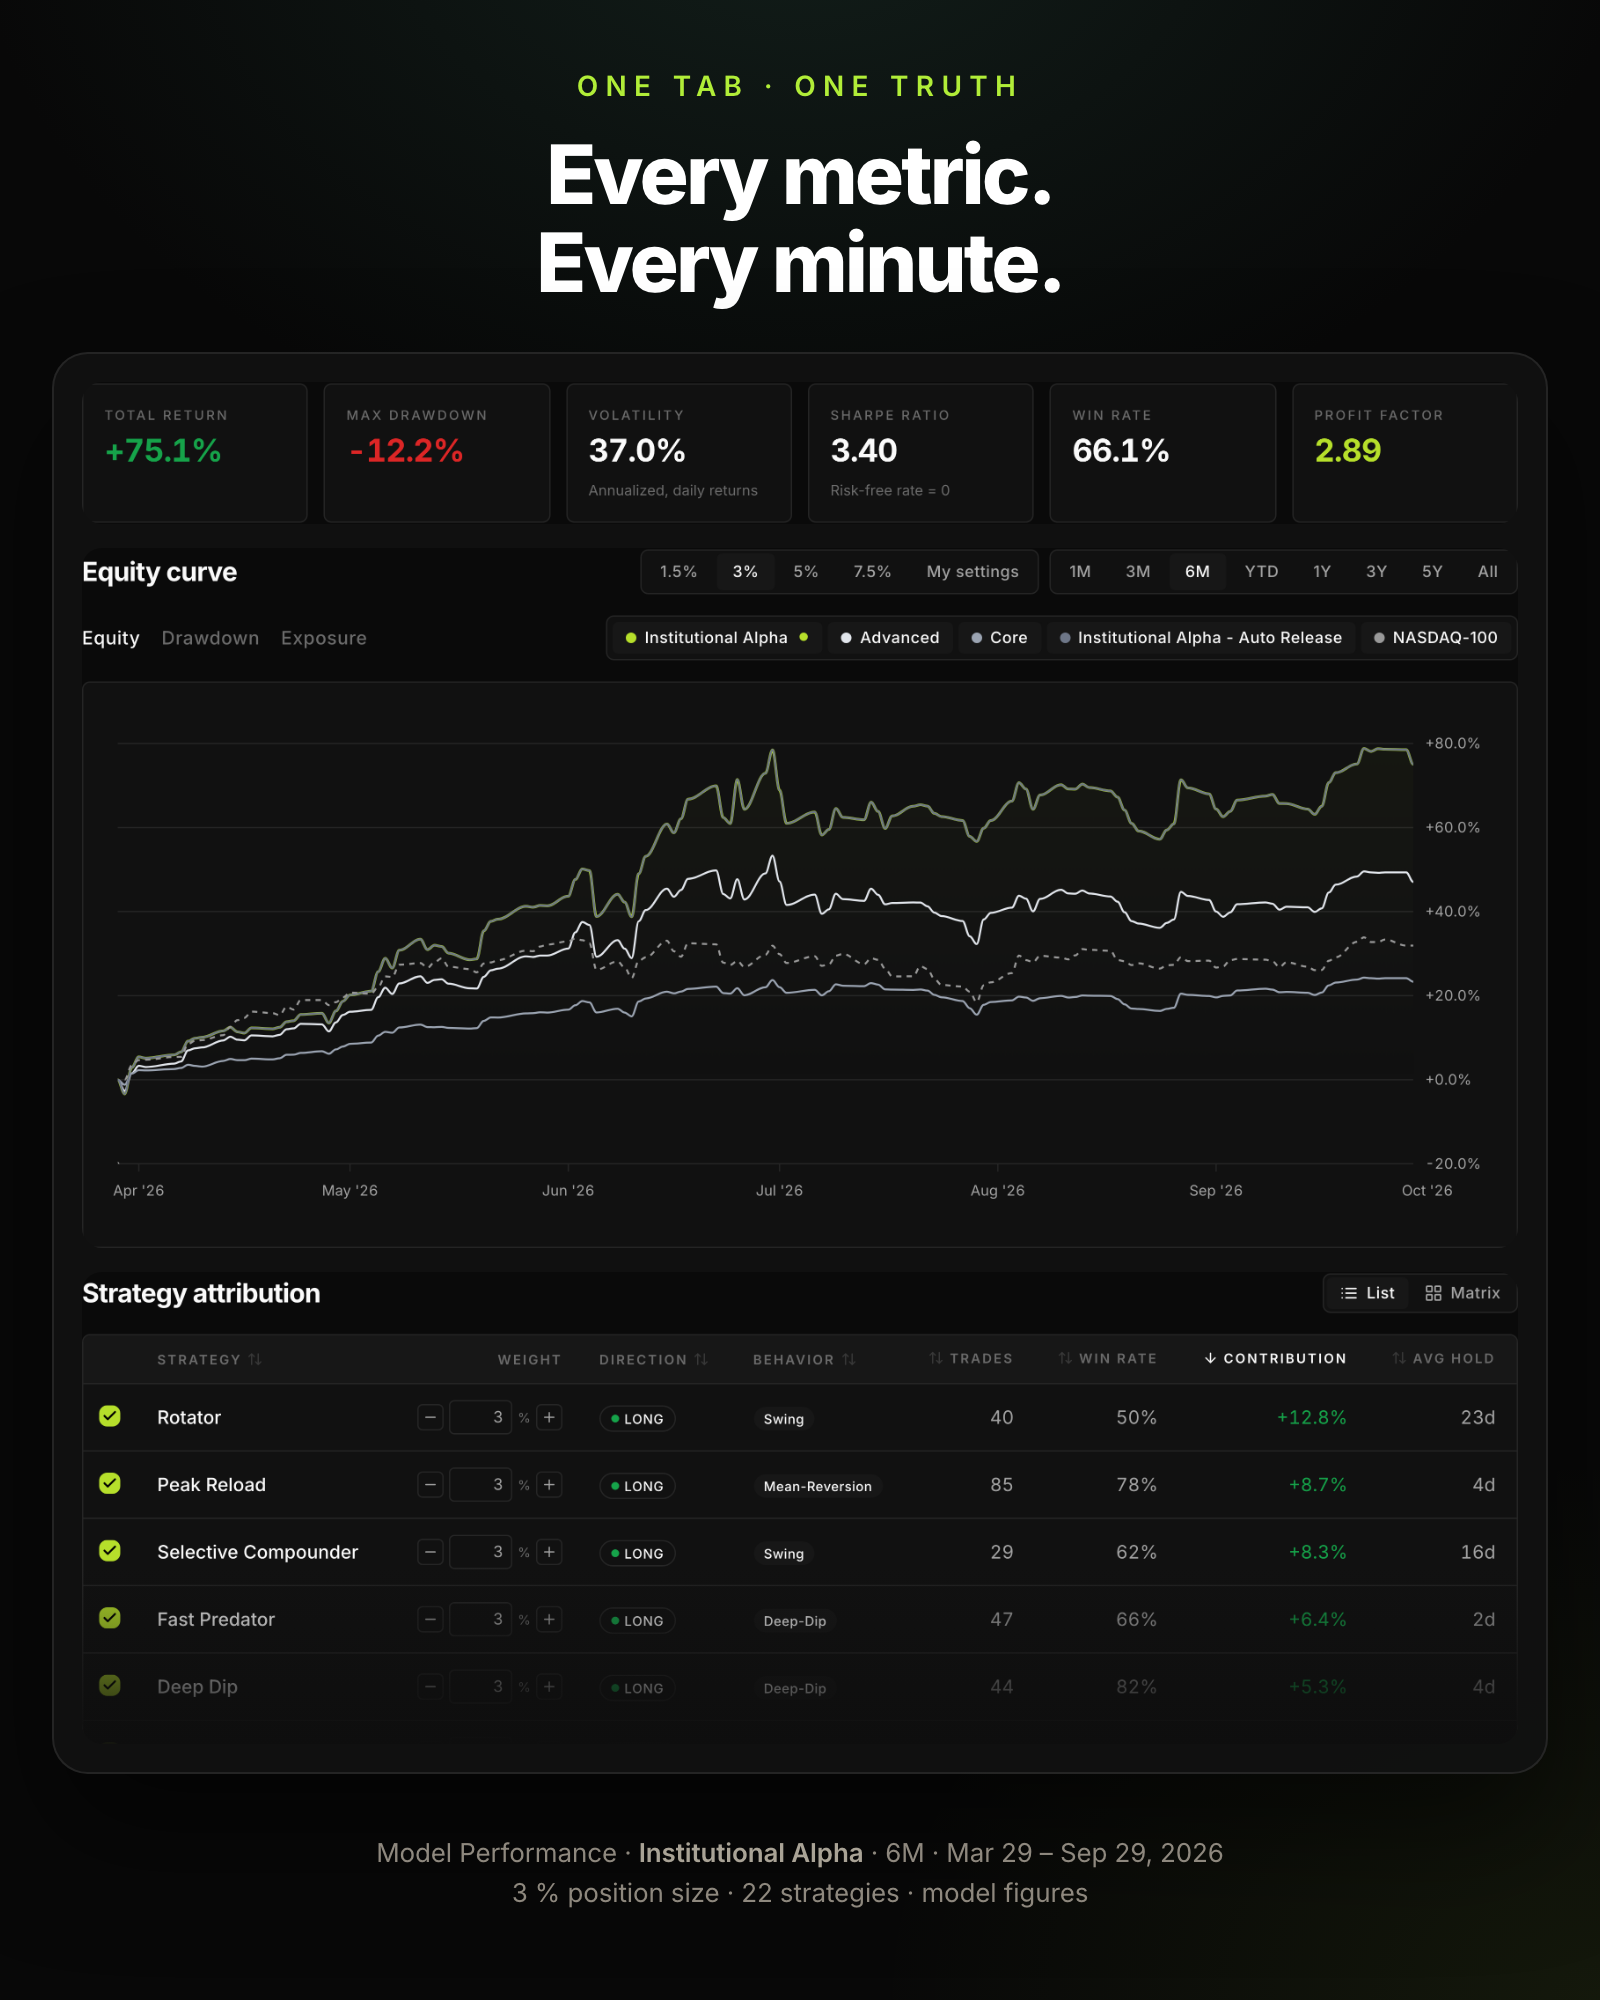Toggle the Advanced series chip

coord(890,638)
